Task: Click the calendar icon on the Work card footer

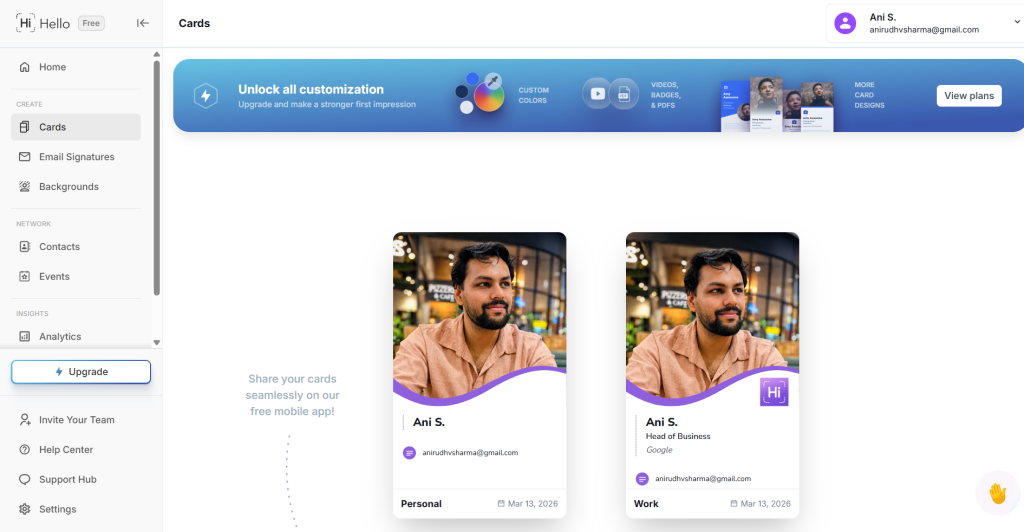Action: [x=734, y=504]
